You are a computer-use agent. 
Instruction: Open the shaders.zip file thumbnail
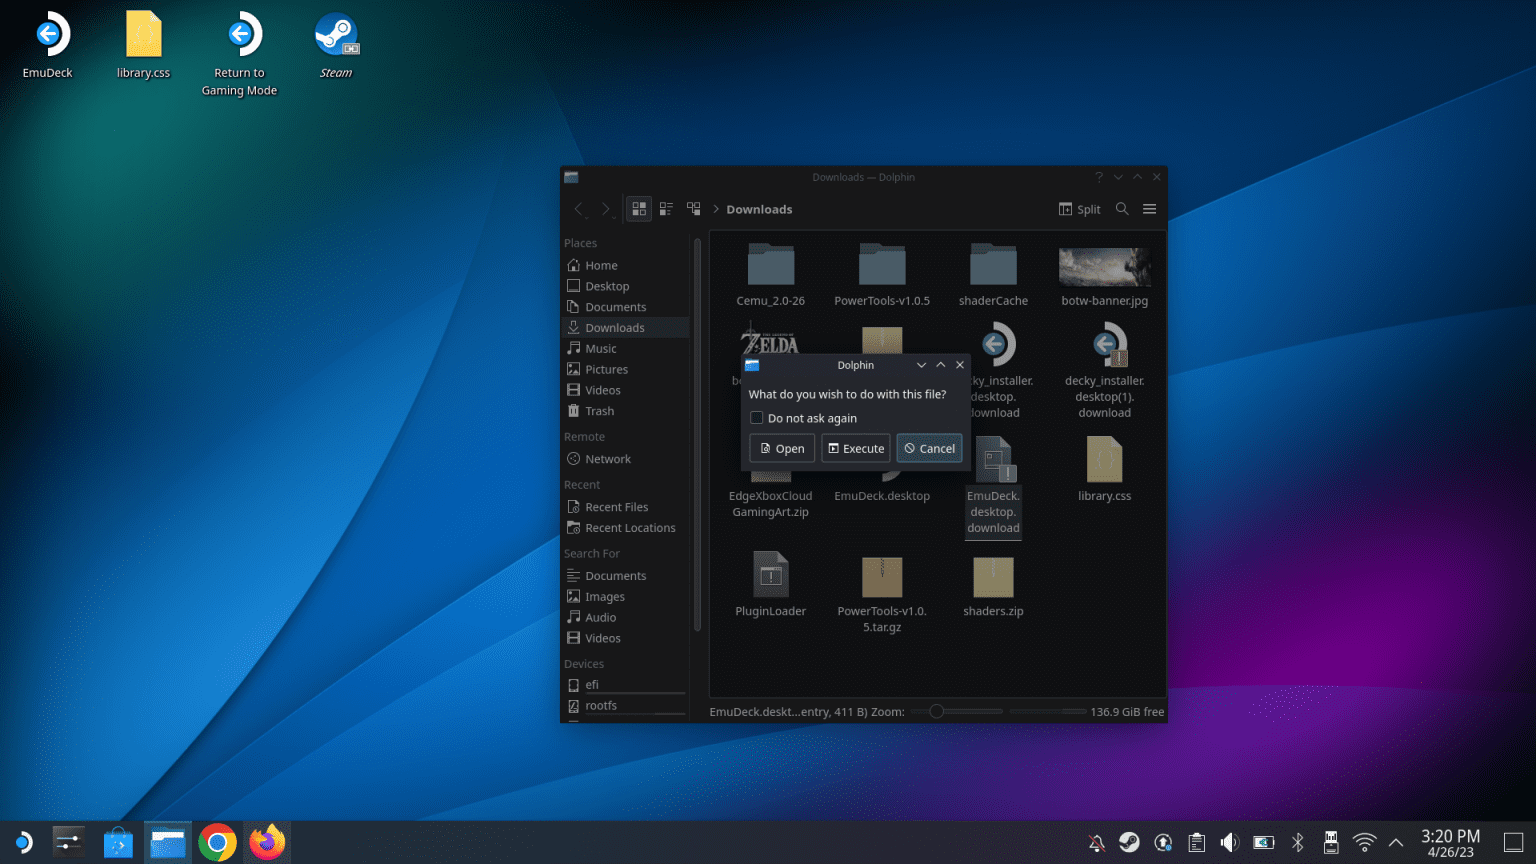pos(993,578)
